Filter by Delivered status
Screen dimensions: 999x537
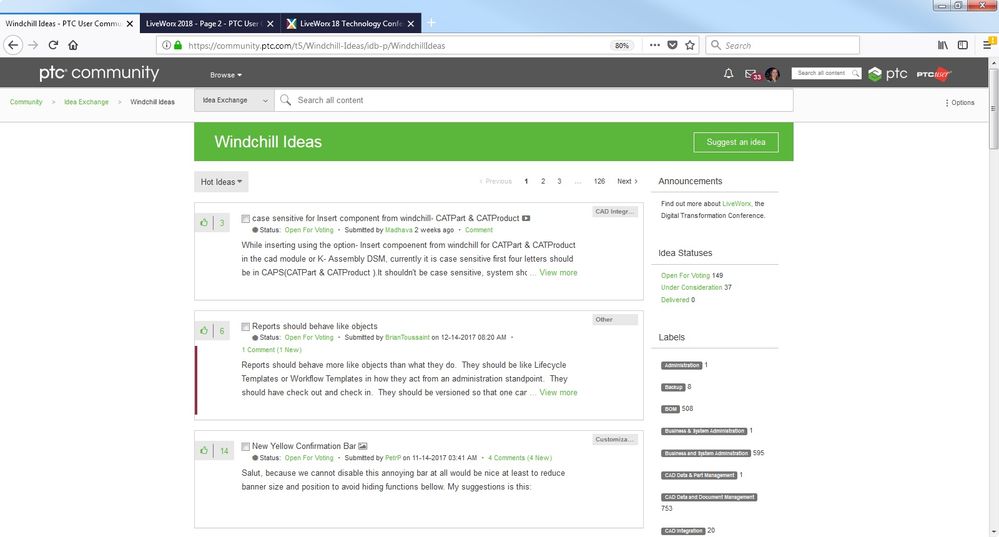coord(675,299)
